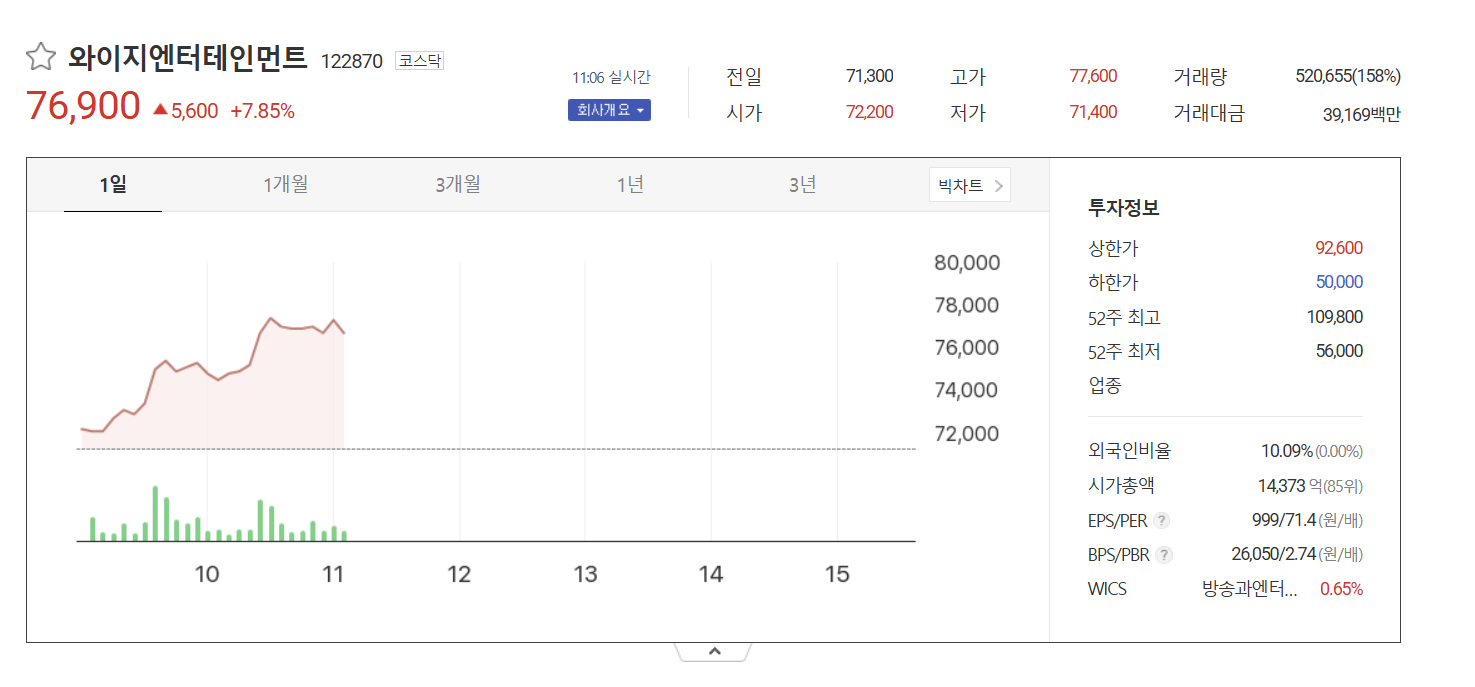Click the 14 o'clock time axis label
Screen dimensions: 1475x687
point(711,574)
